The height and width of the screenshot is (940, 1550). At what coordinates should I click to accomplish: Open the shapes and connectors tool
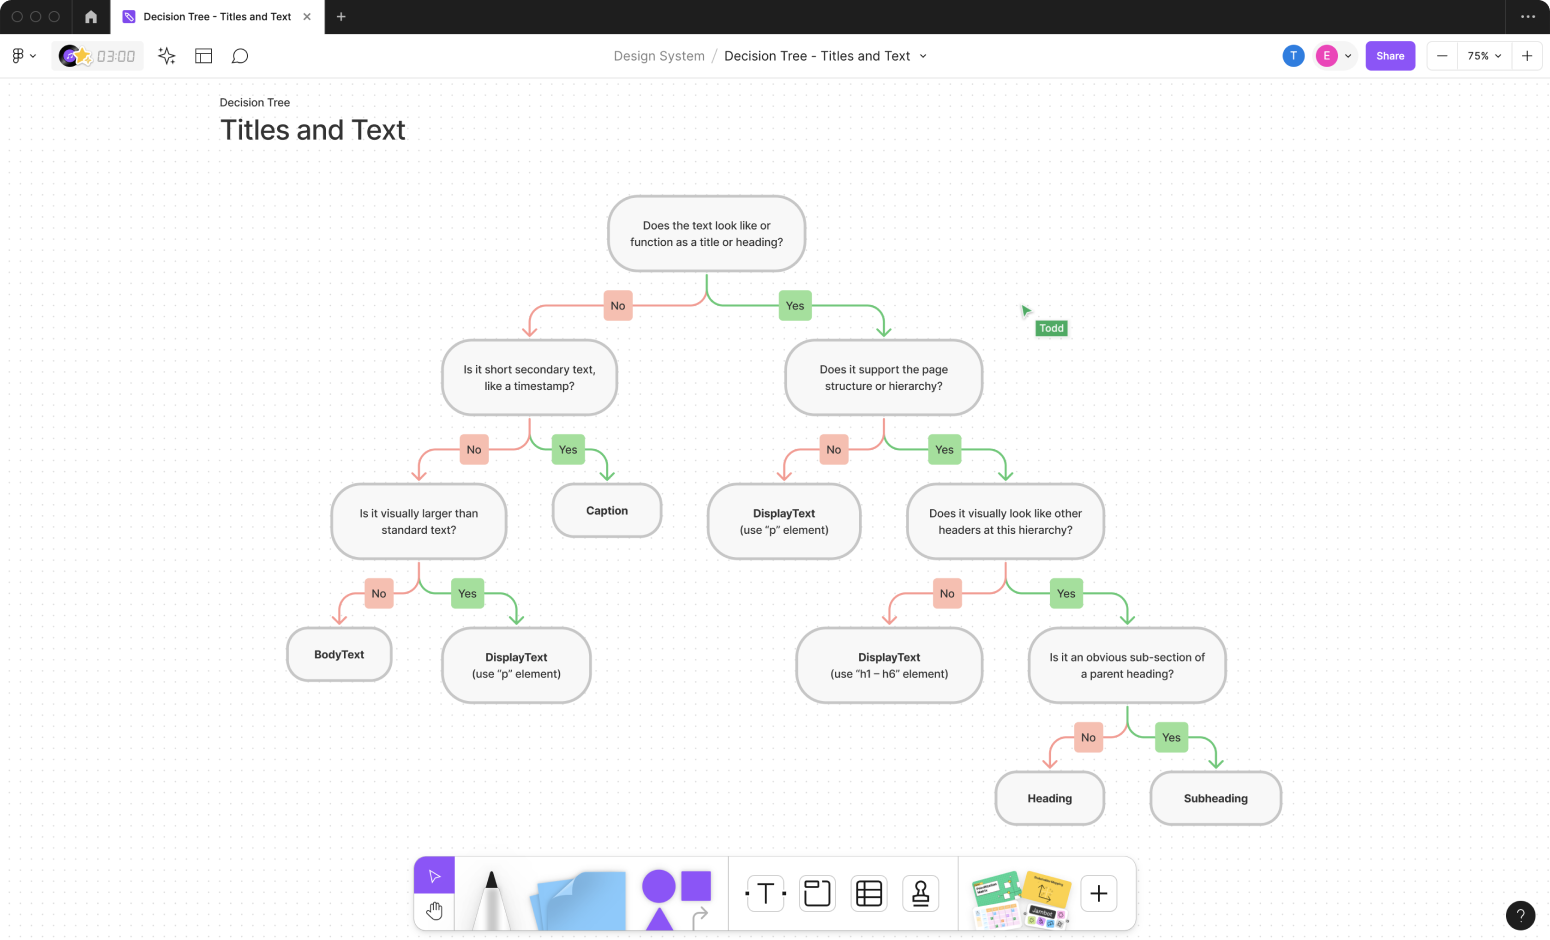click(x=676, y=897)
